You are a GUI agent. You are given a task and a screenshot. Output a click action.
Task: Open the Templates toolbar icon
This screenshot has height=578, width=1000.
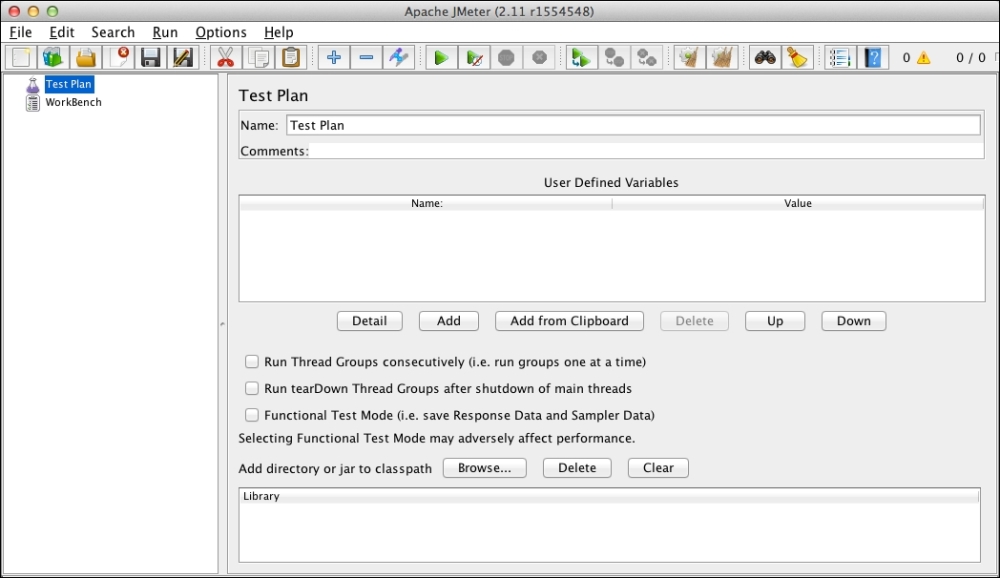tap(53, 57)
